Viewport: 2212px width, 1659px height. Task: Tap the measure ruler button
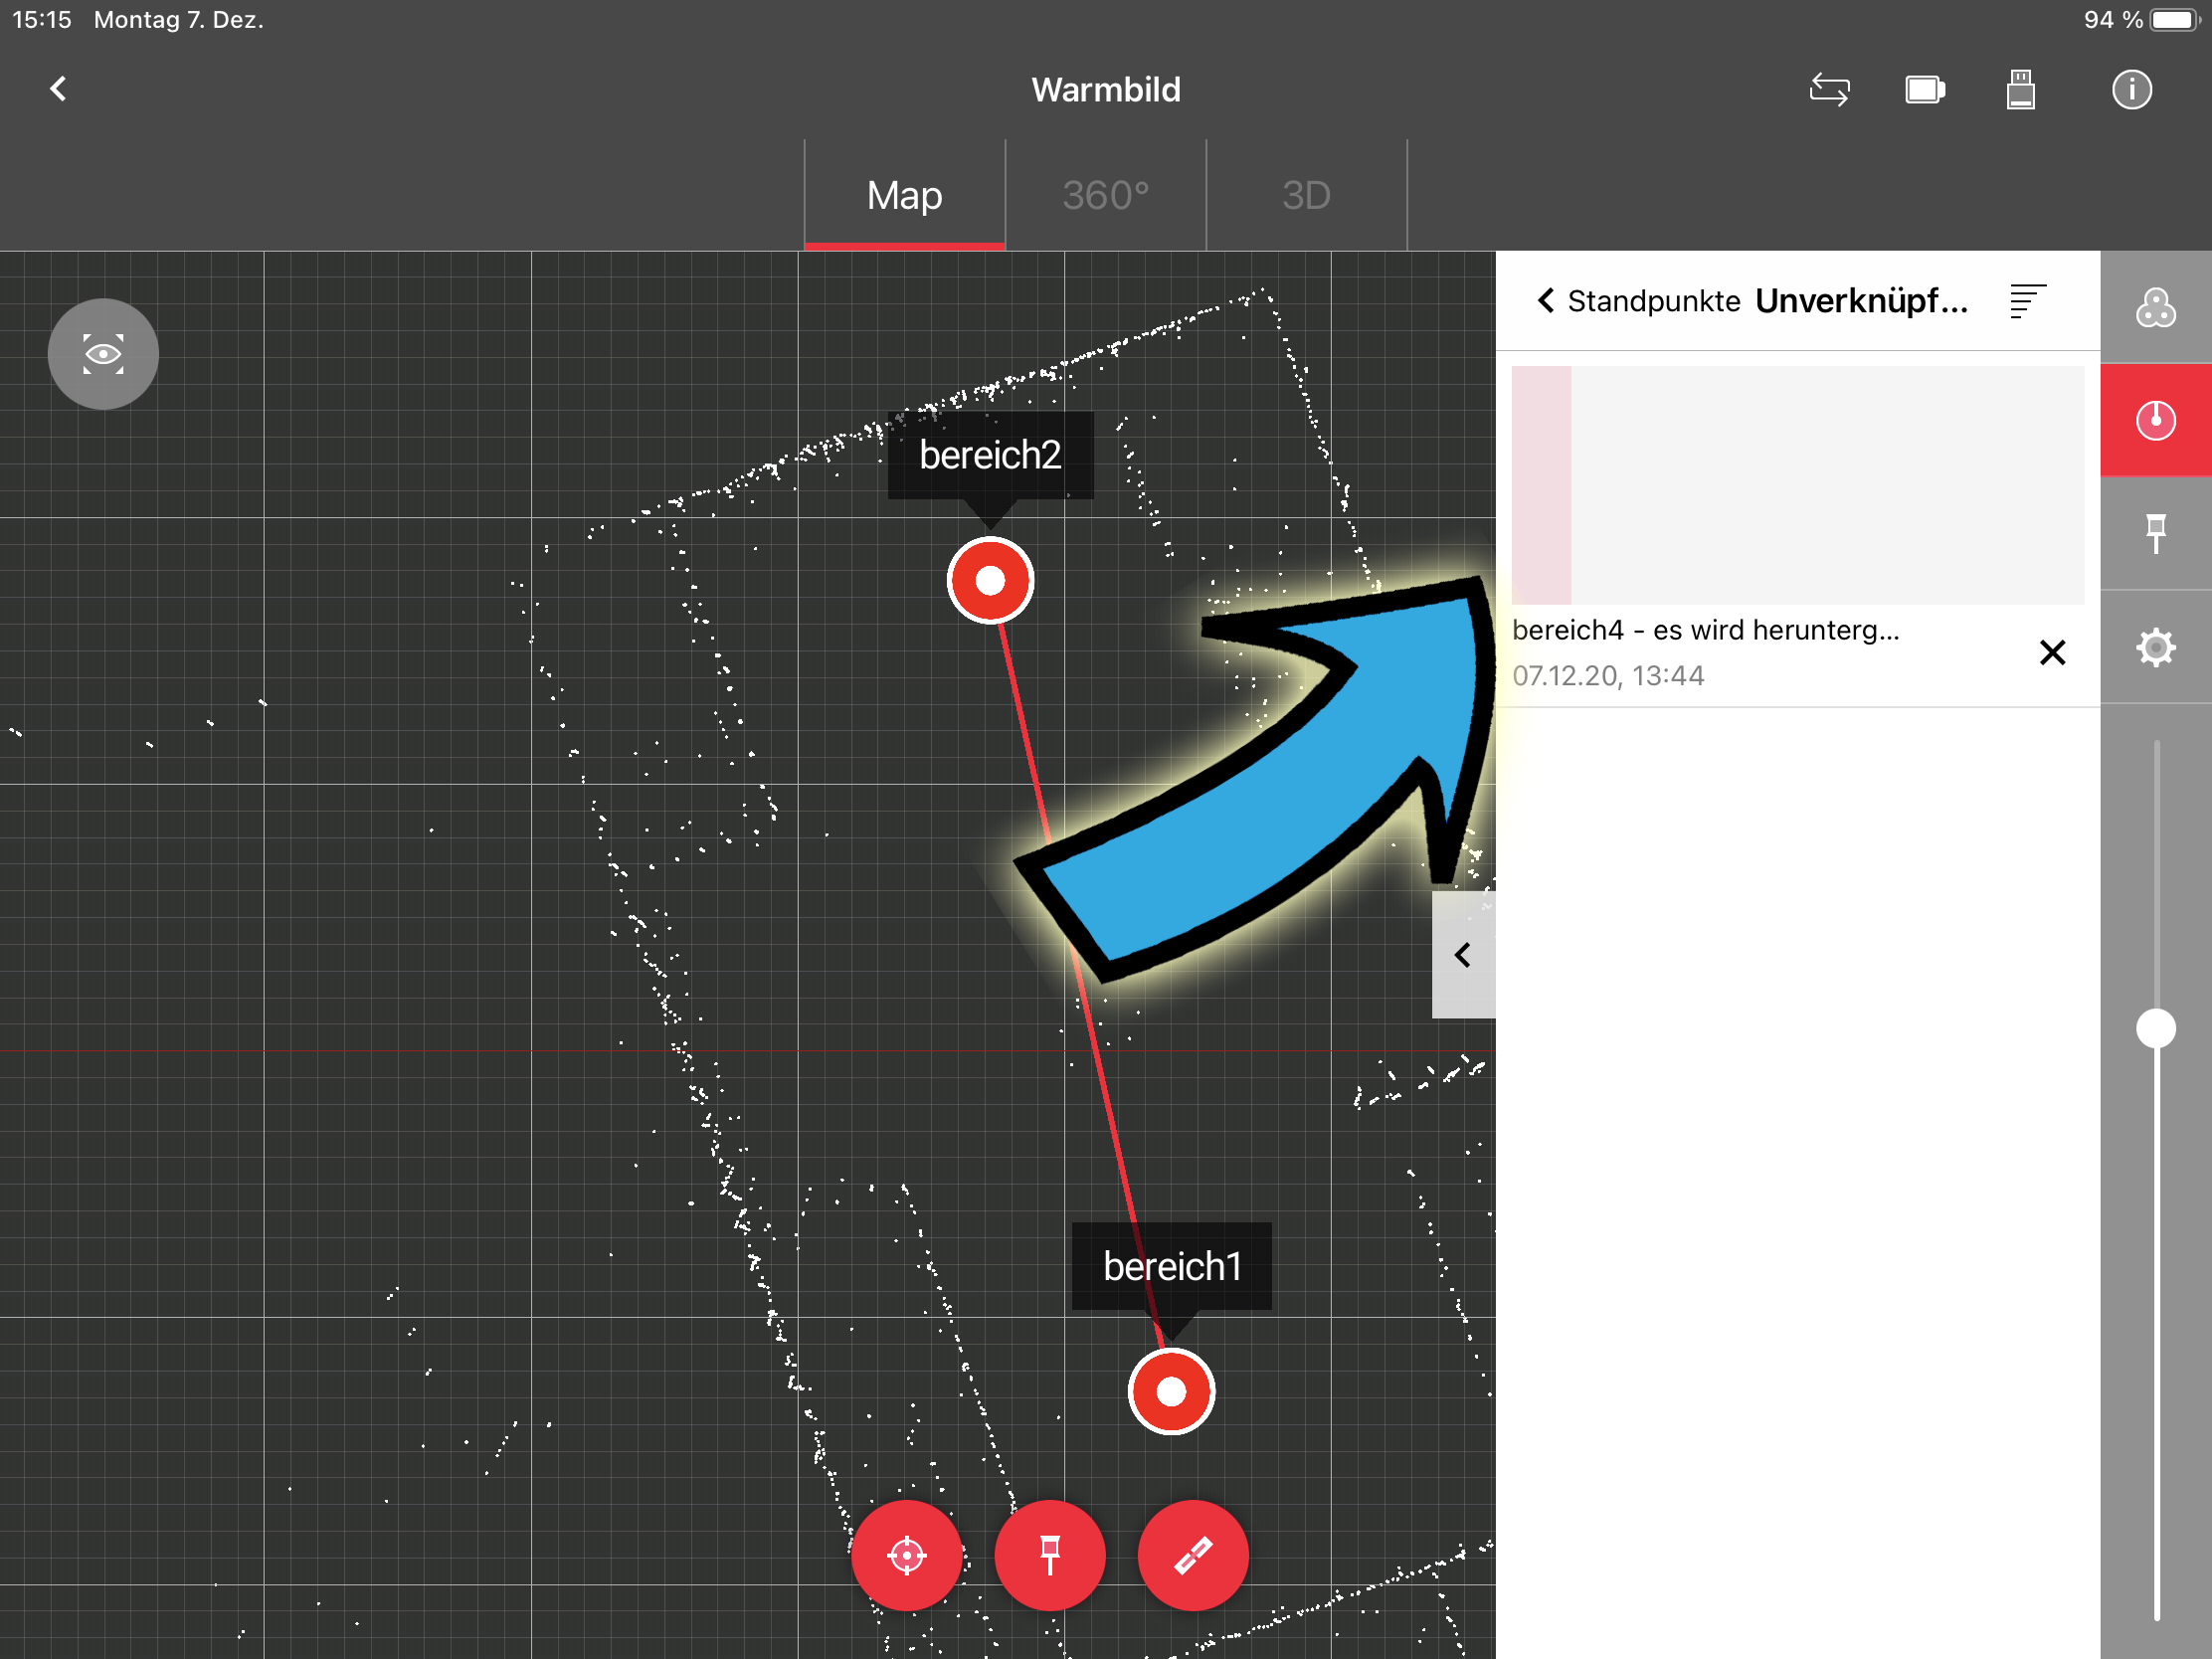pos(1193,1555)
